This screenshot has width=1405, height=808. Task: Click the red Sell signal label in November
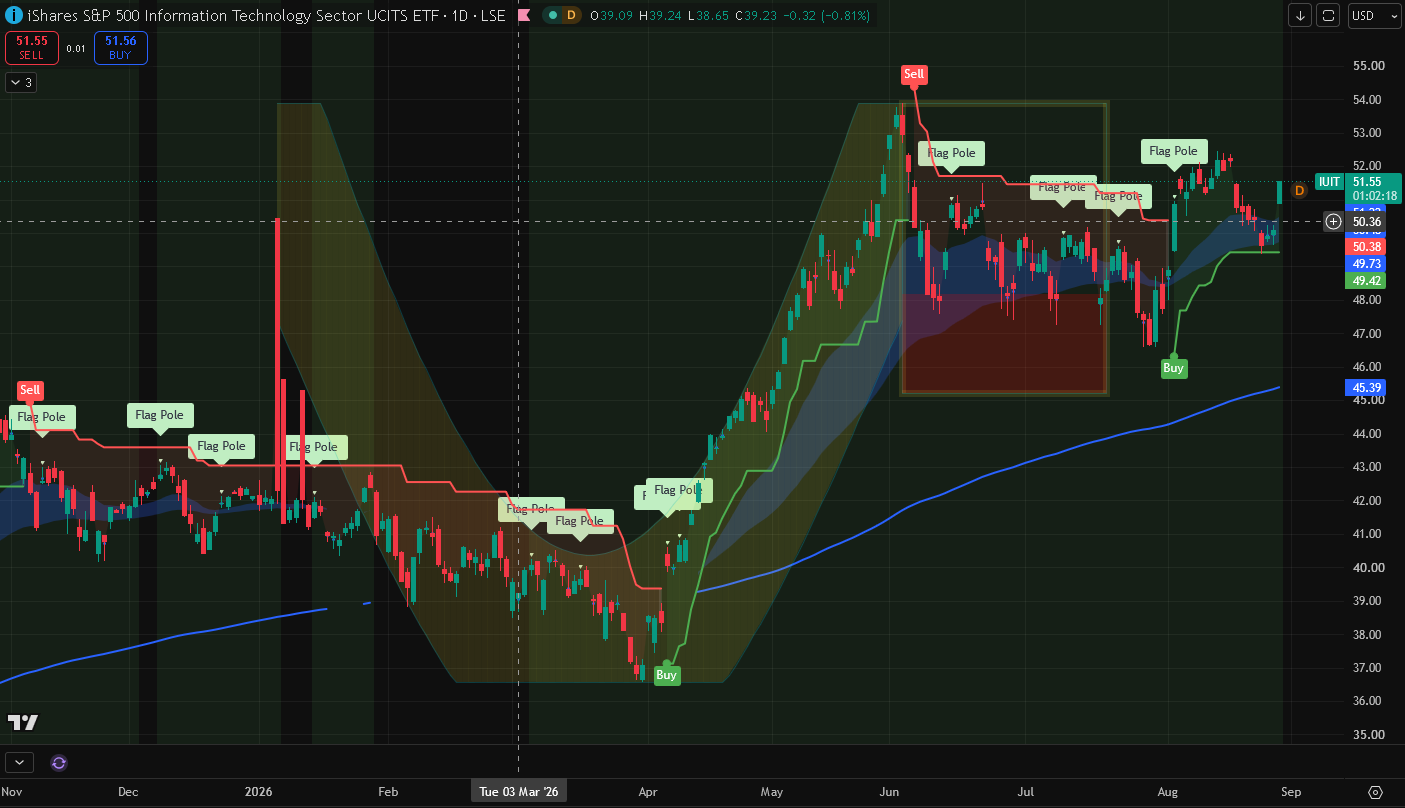tap(31, 390)
